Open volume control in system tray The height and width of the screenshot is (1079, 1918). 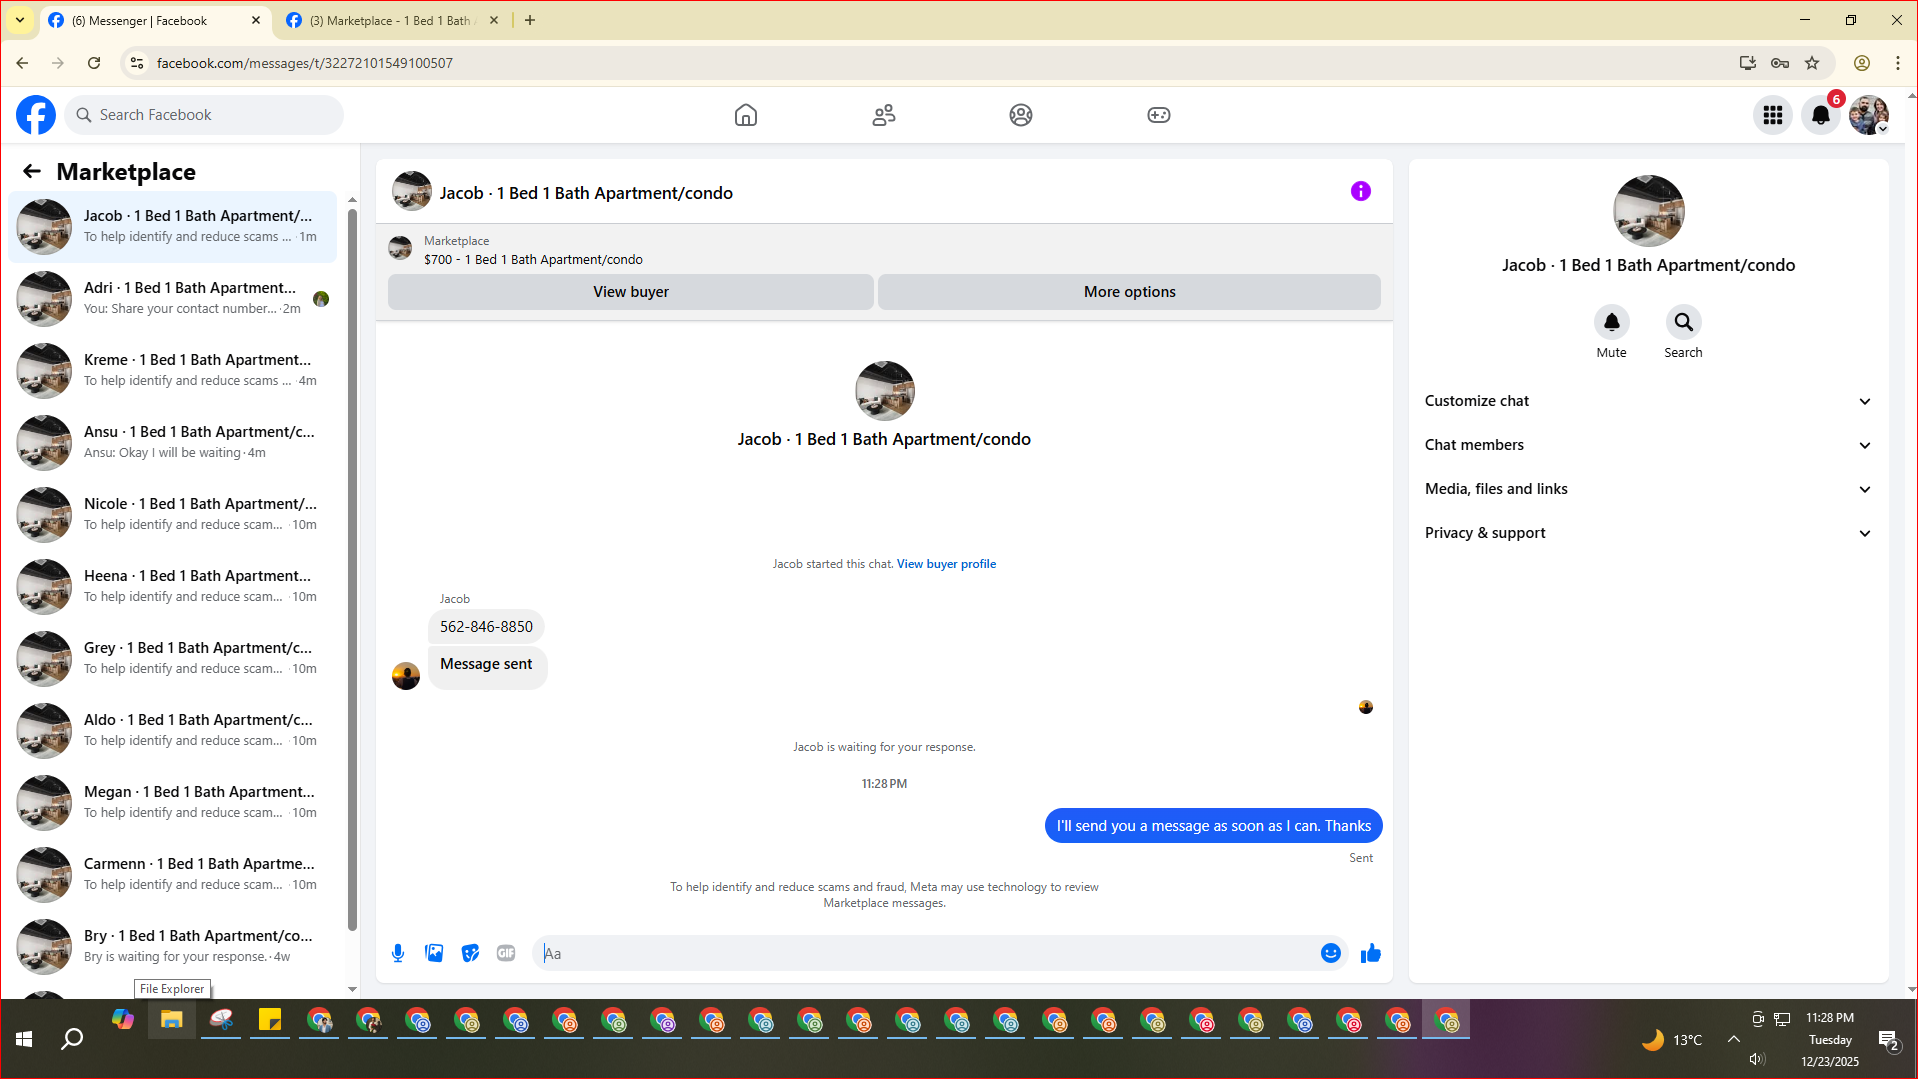pyautogui.click(x=1757, y=1059)
